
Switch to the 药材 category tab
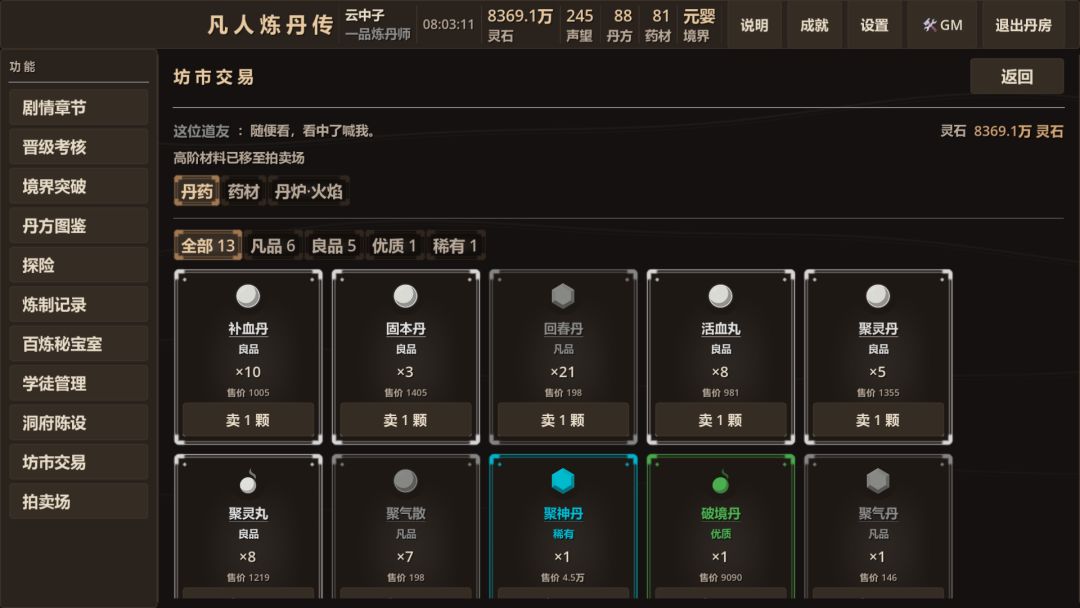pyautogui.click(x=243, y=191)
